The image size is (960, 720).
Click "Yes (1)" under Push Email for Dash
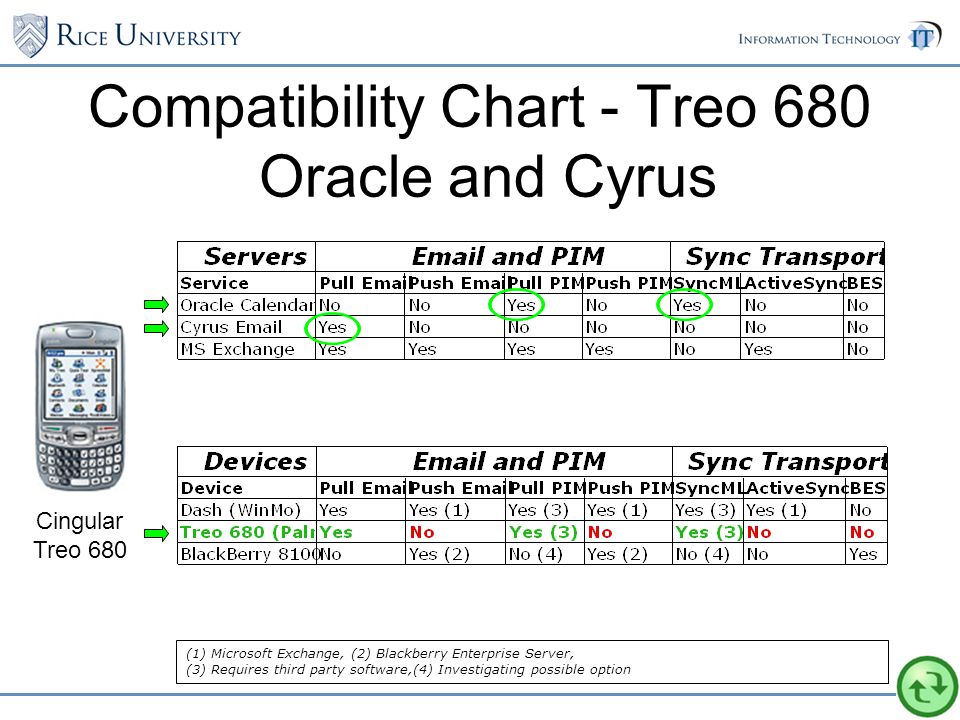click(x=439, y=510)
